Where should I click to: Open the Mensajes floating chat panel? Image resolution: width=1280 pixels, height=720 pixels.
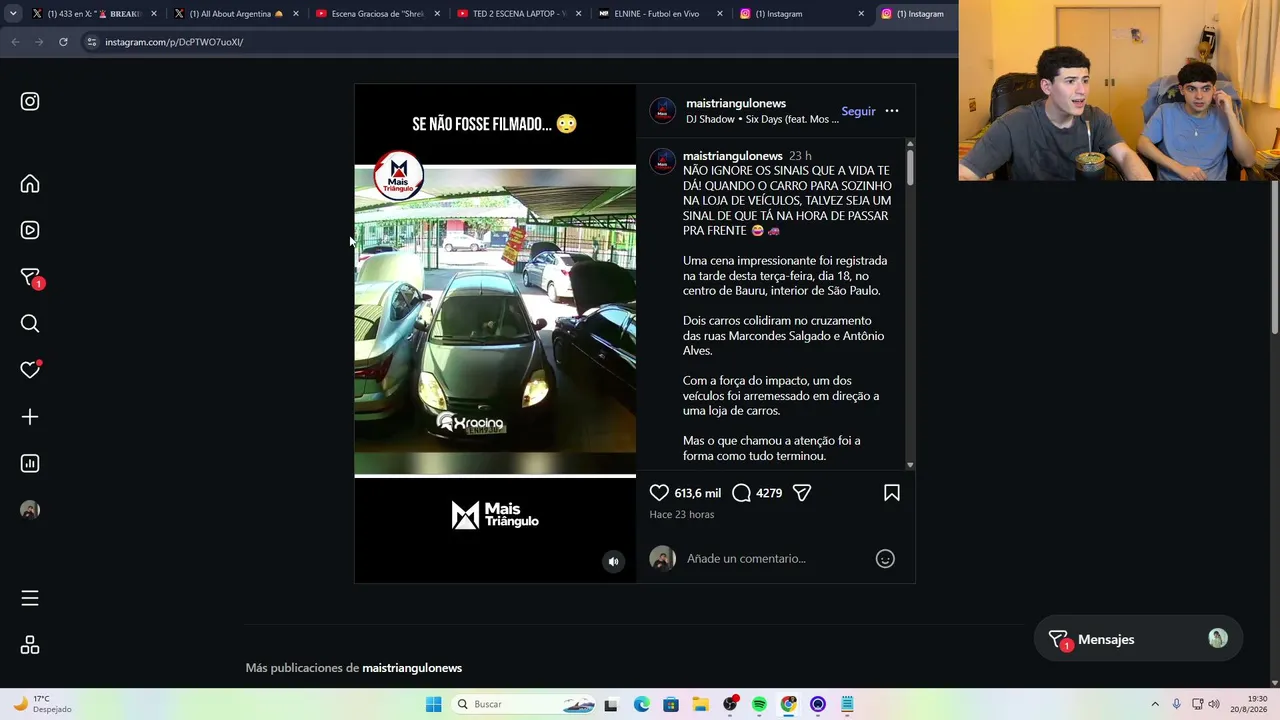tap(1138, 639)
